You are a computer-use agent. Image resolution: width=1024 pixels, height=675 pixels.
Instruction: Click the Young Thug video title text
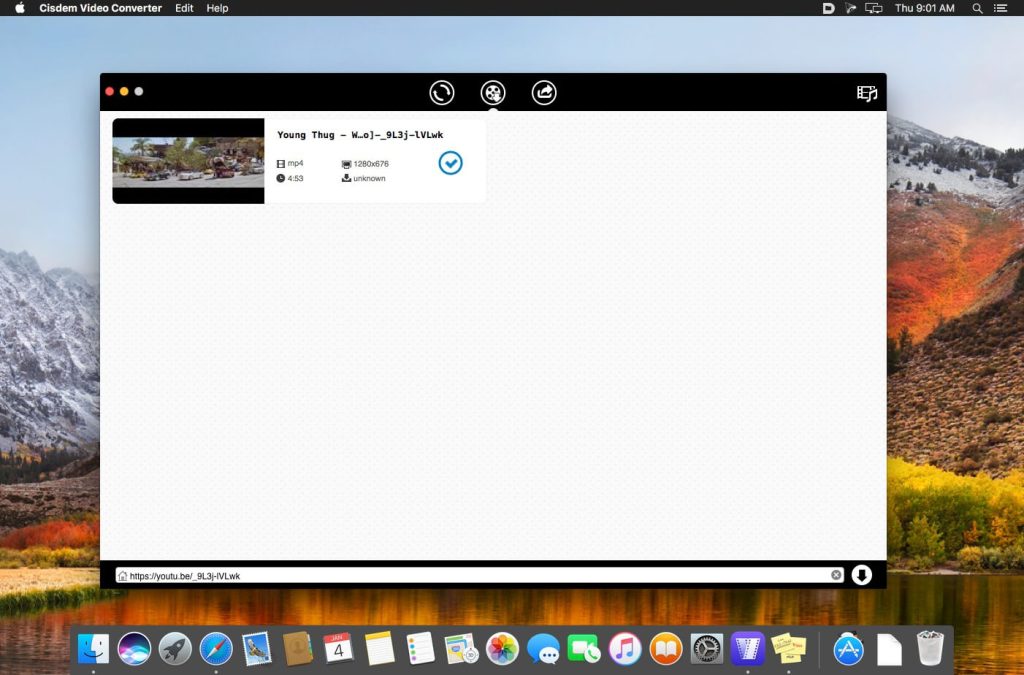click(x=360, y=135)
